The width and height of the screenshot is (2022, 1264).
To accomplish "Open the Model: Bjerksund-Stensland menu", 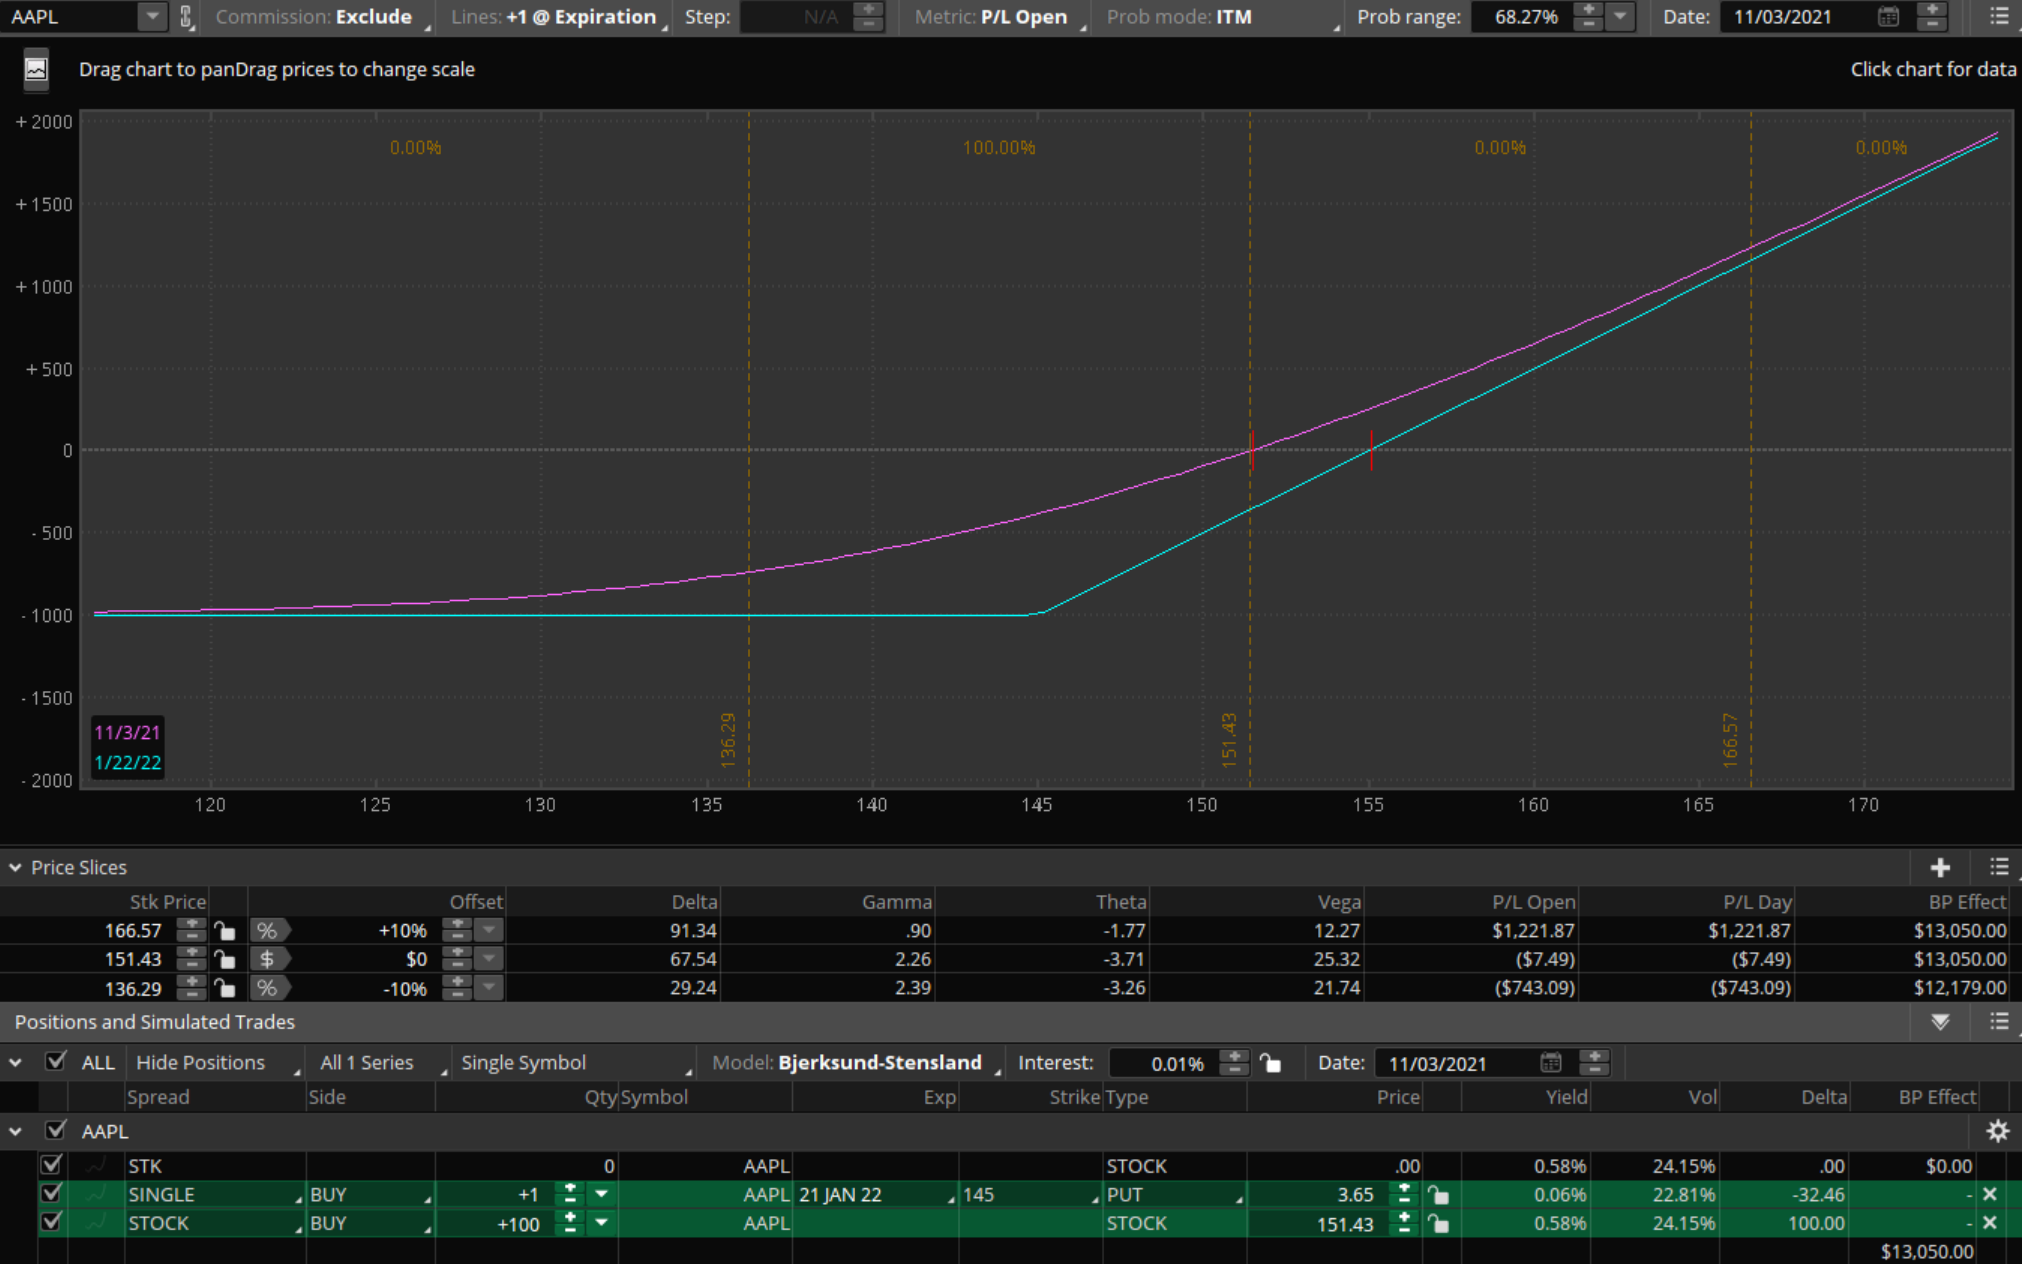I will point(855,1062).
